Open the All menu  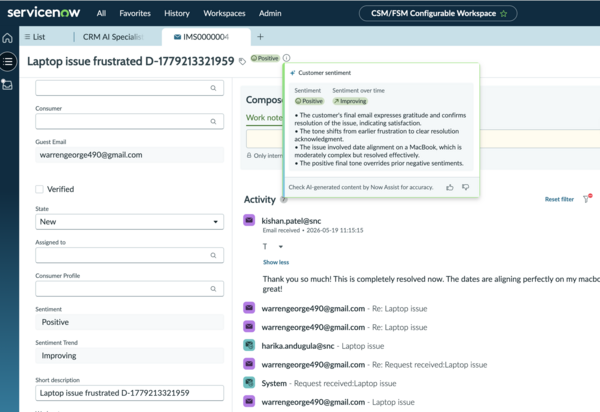click(x=101, y=13)
